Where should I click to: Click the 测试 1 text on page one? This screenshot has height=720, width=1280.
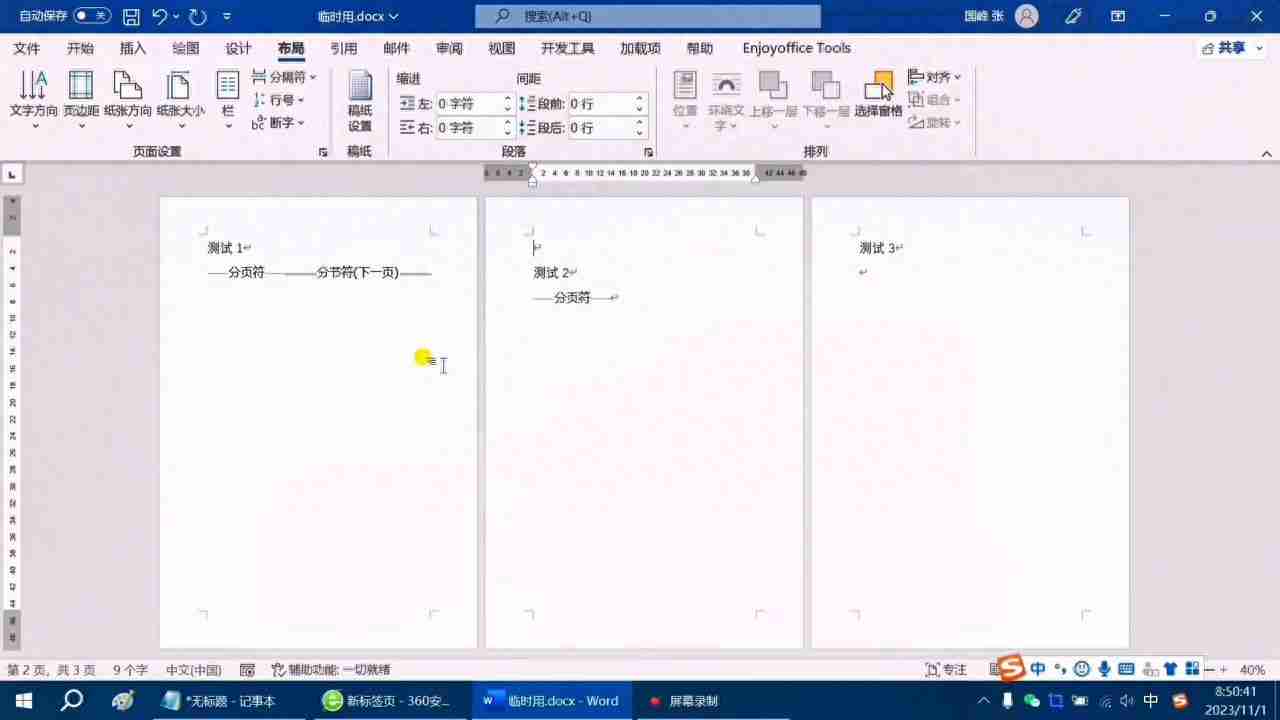click(x=225, y=248)
